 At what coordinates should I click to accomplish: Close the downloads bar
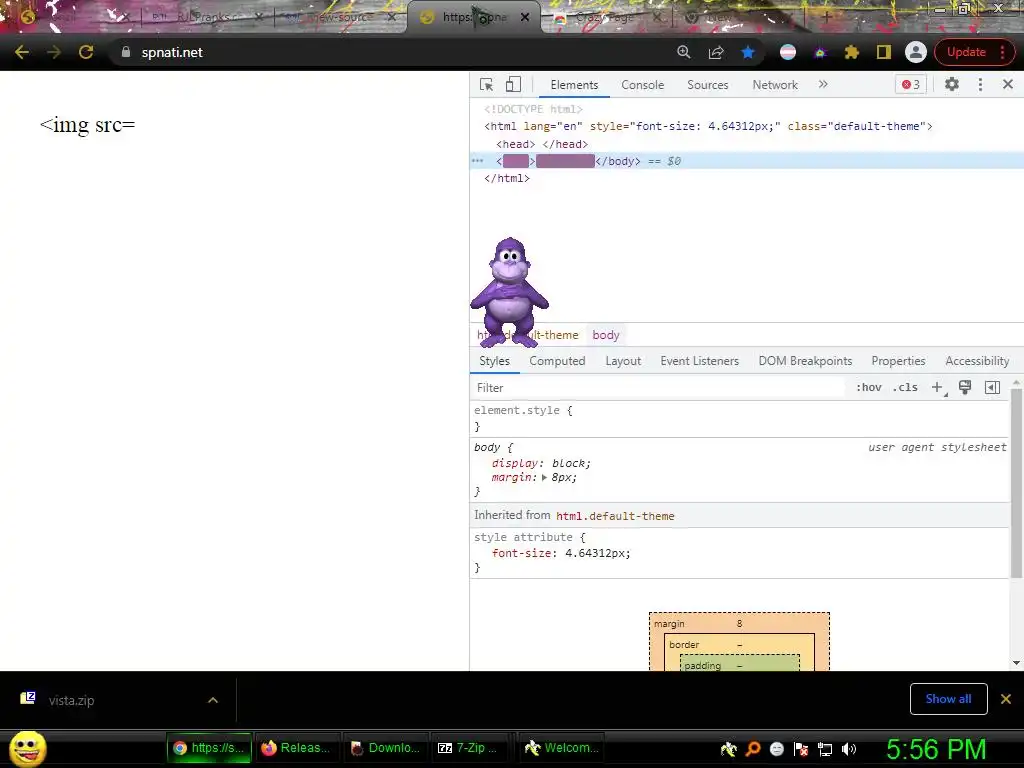pos(1006,699)
